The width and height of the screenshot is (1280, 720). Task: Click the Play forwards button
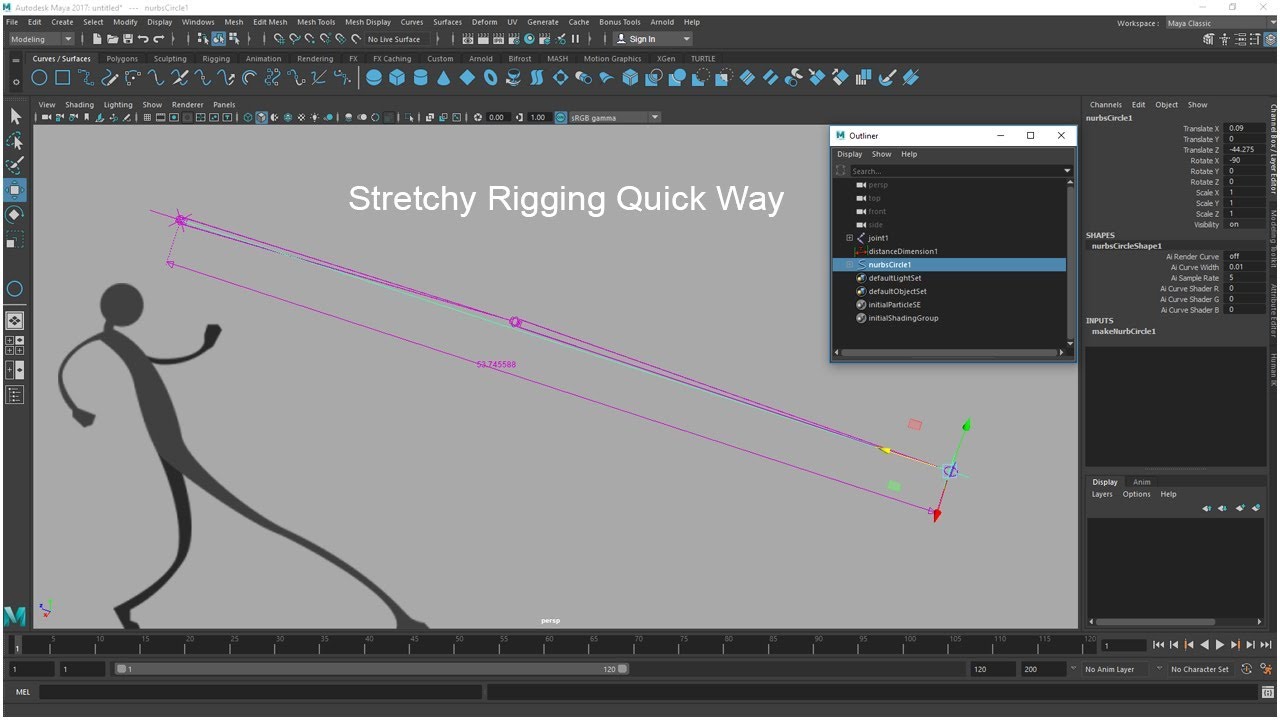point(1220,645)
